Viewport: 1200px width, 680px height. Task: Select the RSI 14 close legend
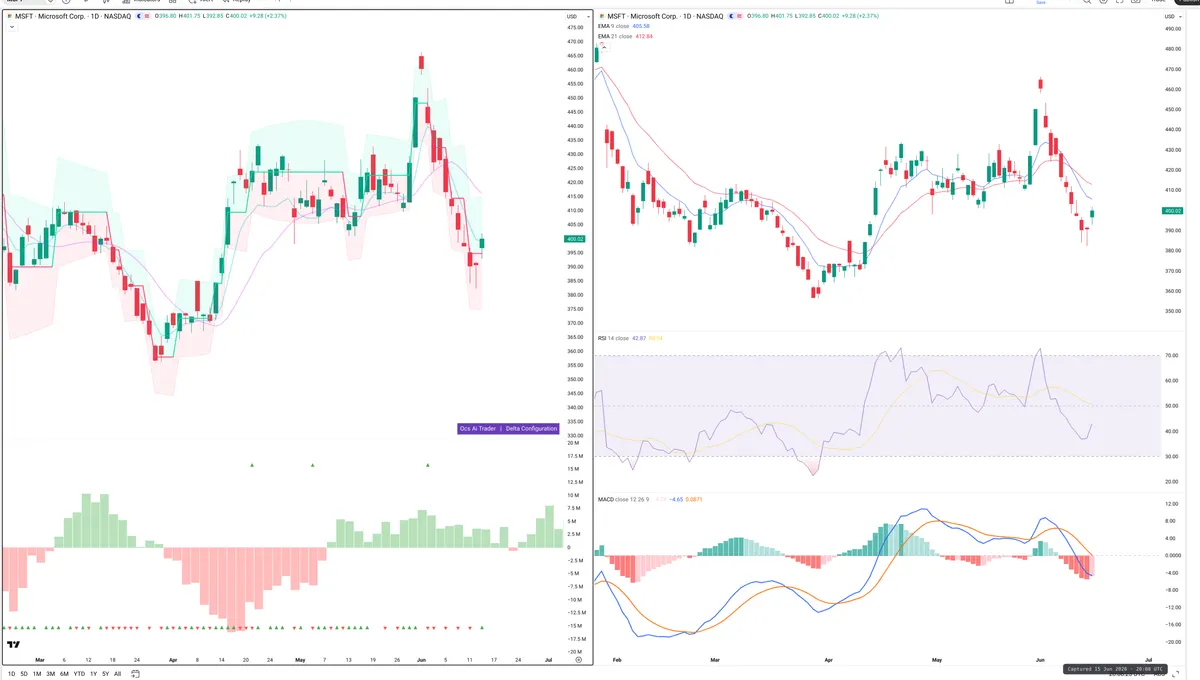(x=629, y=339)
